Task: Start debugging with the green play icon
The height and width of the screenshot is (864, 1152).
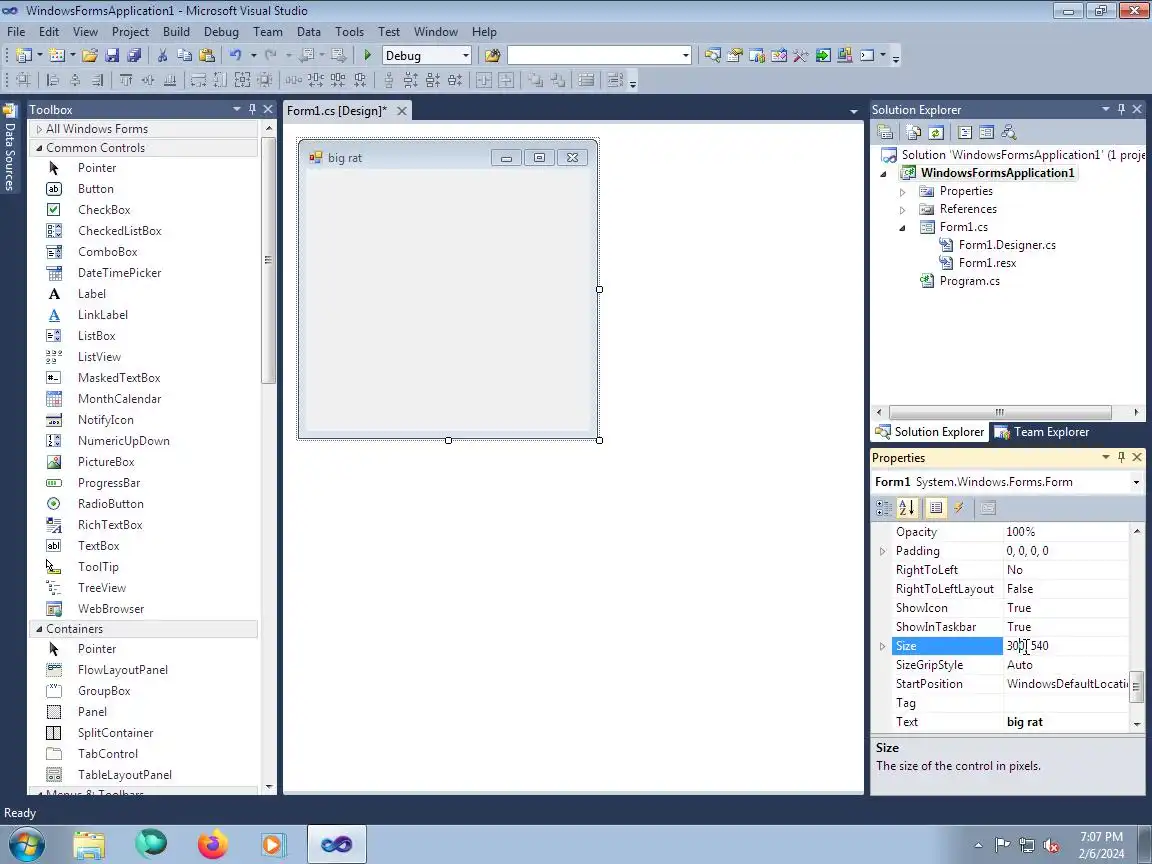Action: point(367,55)
